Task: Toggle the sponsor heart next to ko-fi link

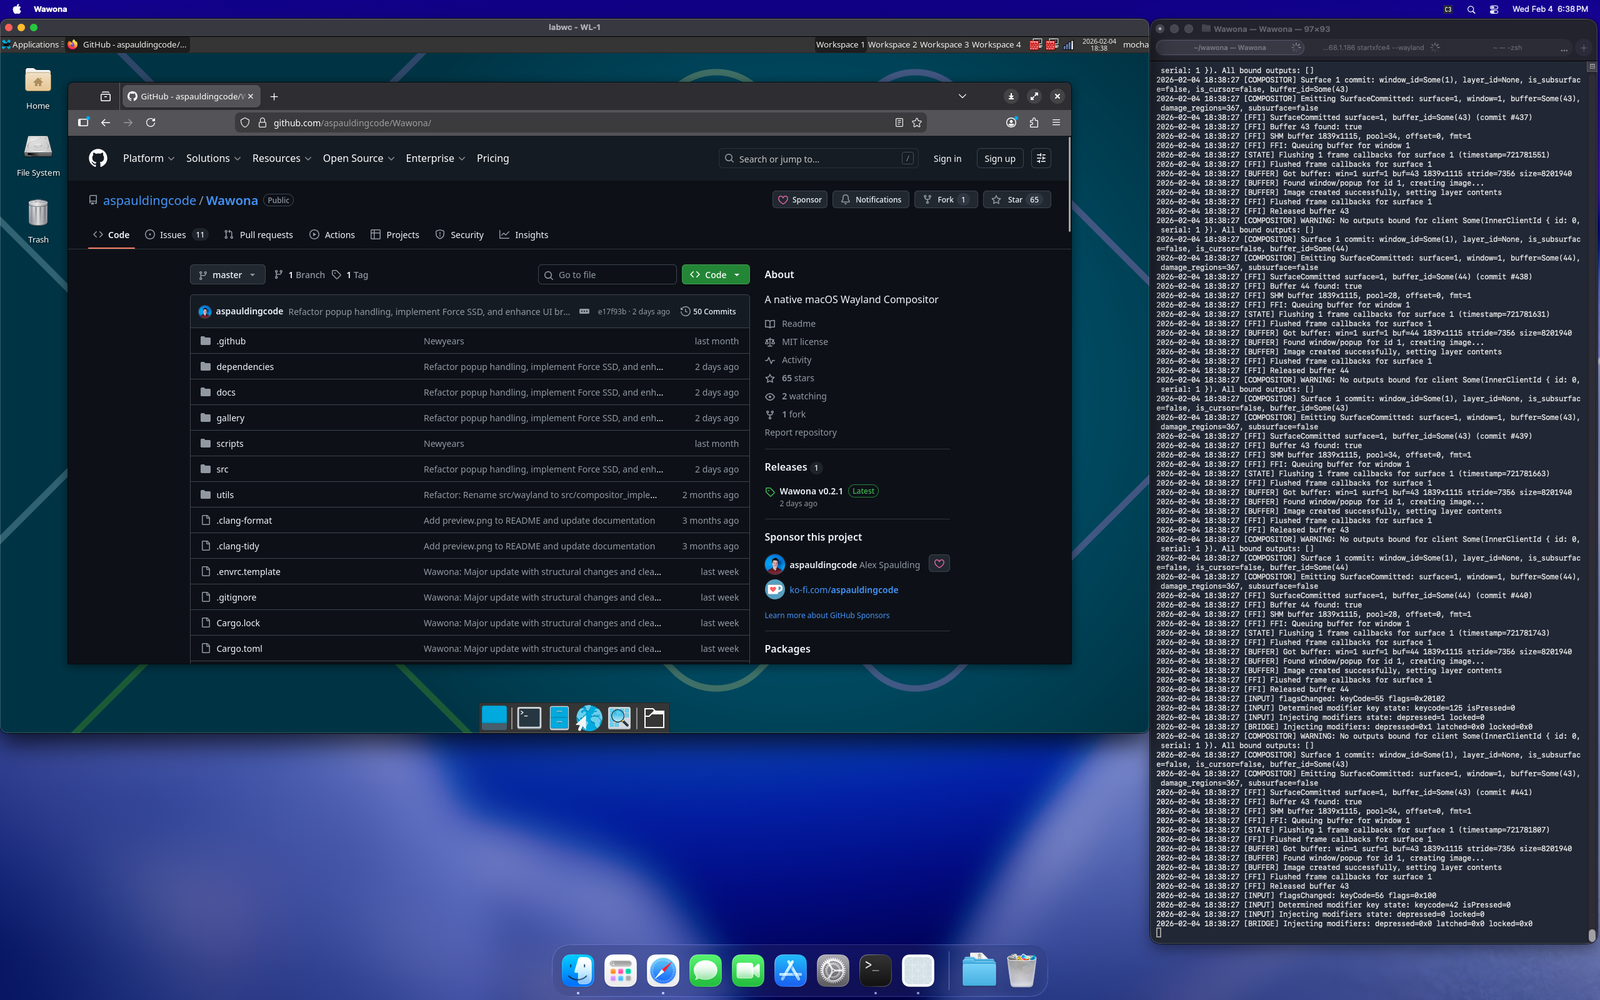Action: pyautogui.click(x=939, y=563)
